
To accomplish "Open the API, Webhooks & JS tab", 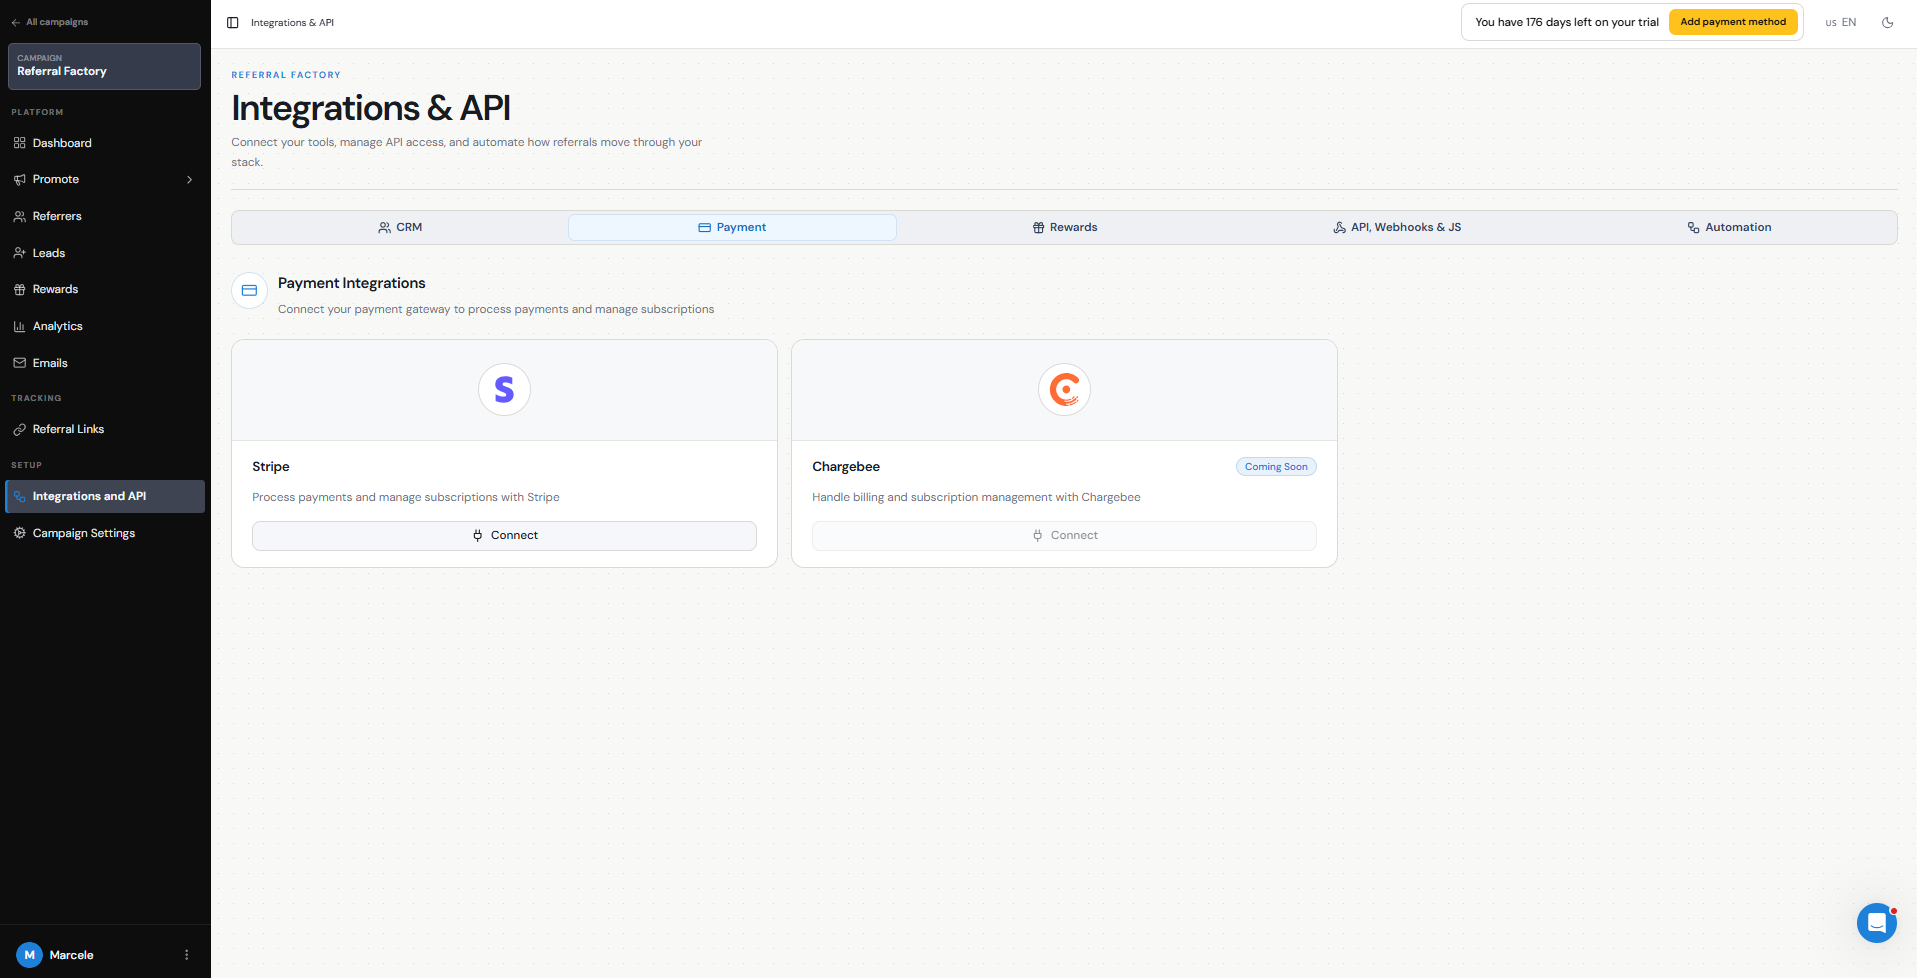I will pyautogui.click(x=1397, y=227).
